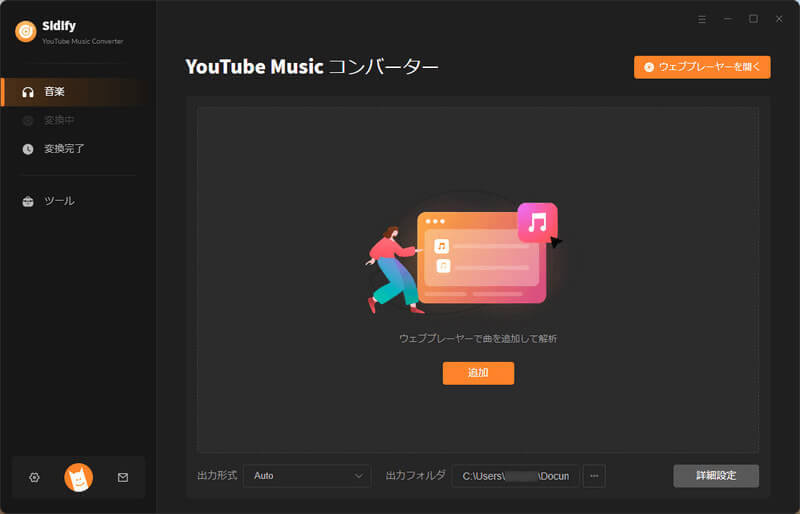
Task: Expand the 出力形式 Auto dropdown
Action: tap(307, 476)
